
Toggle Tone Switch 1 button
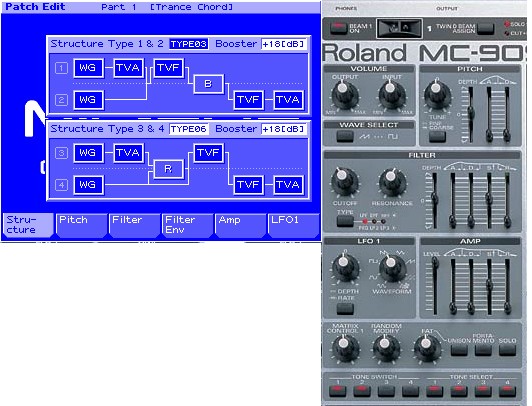(x=338, y=391)
